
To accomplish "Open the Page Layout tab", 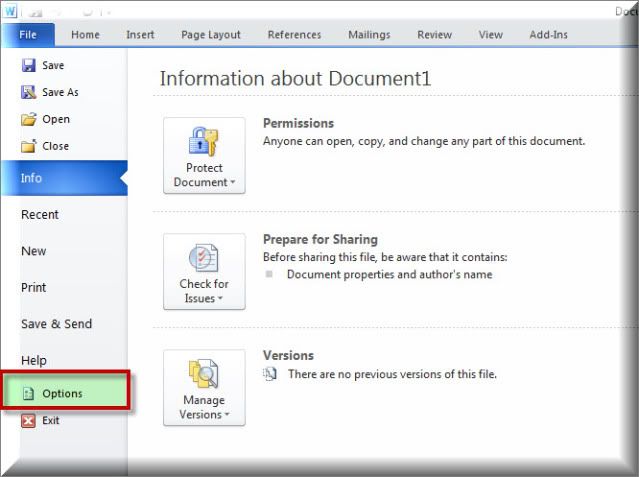I will (x=211, y=35).
